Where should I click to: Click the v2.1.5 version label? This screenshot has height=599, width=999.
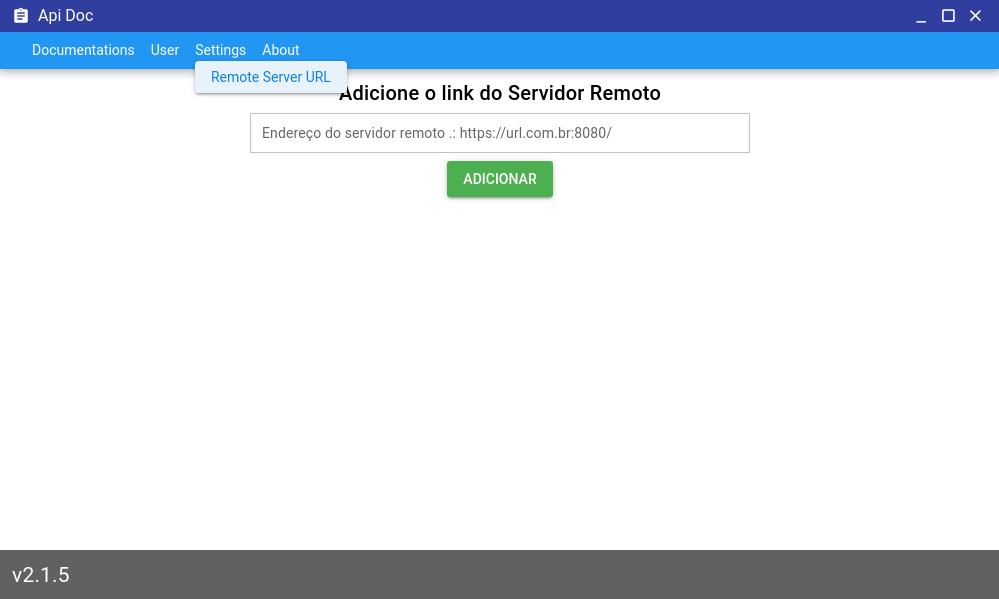[x=41, y=575]
